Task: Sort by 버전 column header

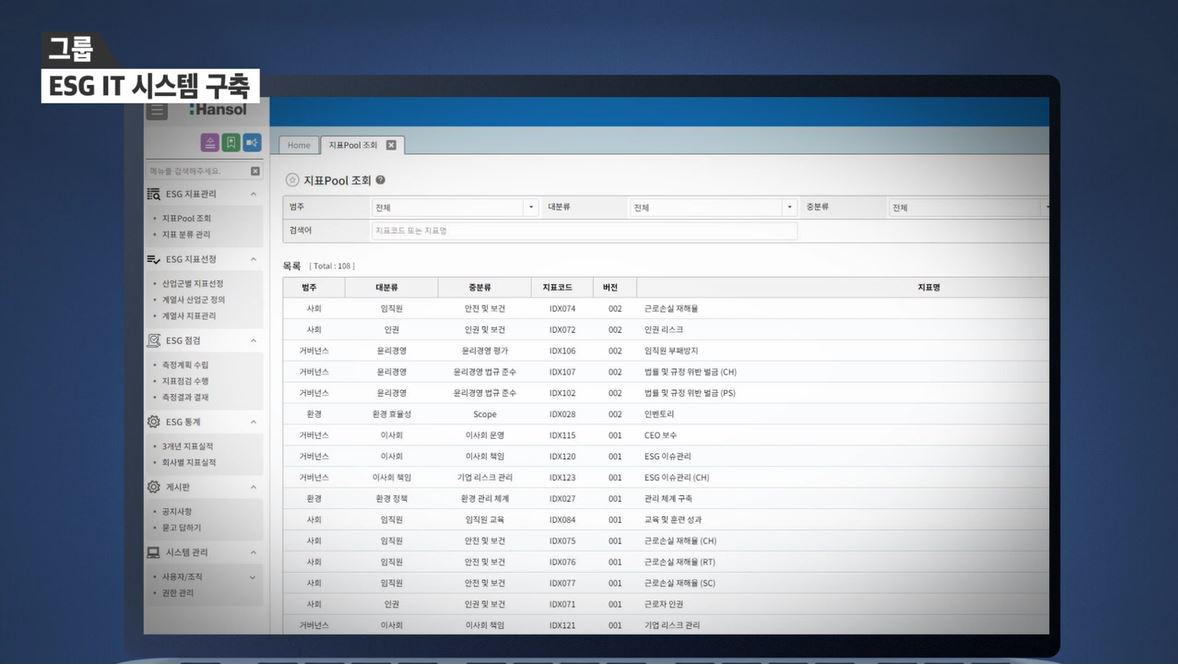Action: pos(615,287)
